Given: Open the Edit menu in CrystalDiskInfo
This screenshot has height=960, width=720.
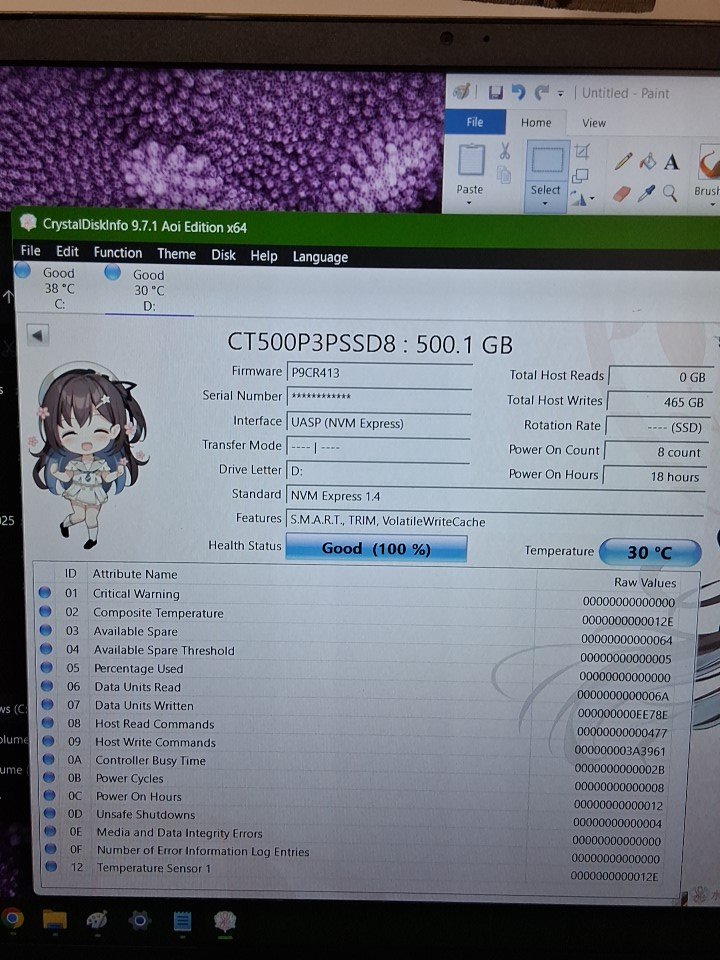Looking at the screenshot, I should 67,252.
